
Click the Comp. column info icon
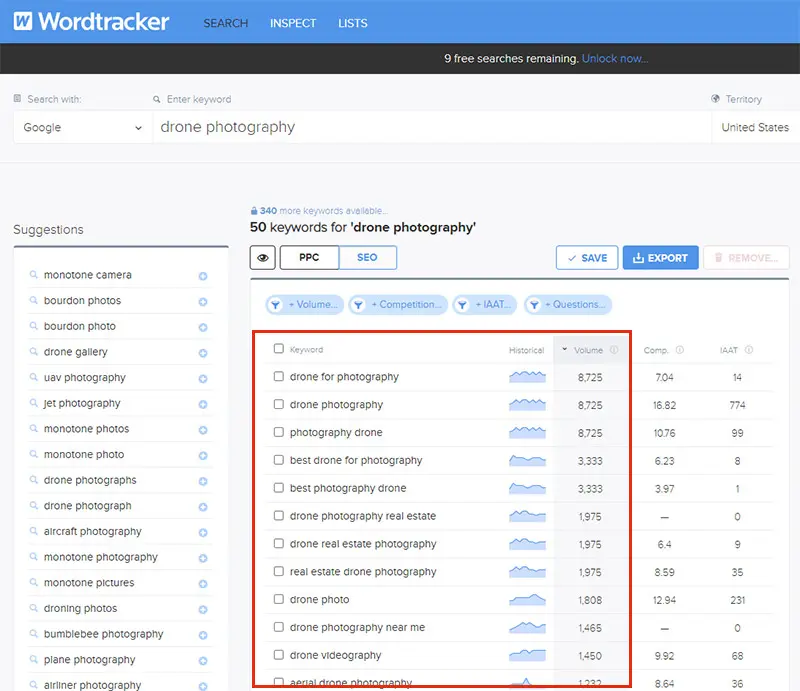[680, 350]
